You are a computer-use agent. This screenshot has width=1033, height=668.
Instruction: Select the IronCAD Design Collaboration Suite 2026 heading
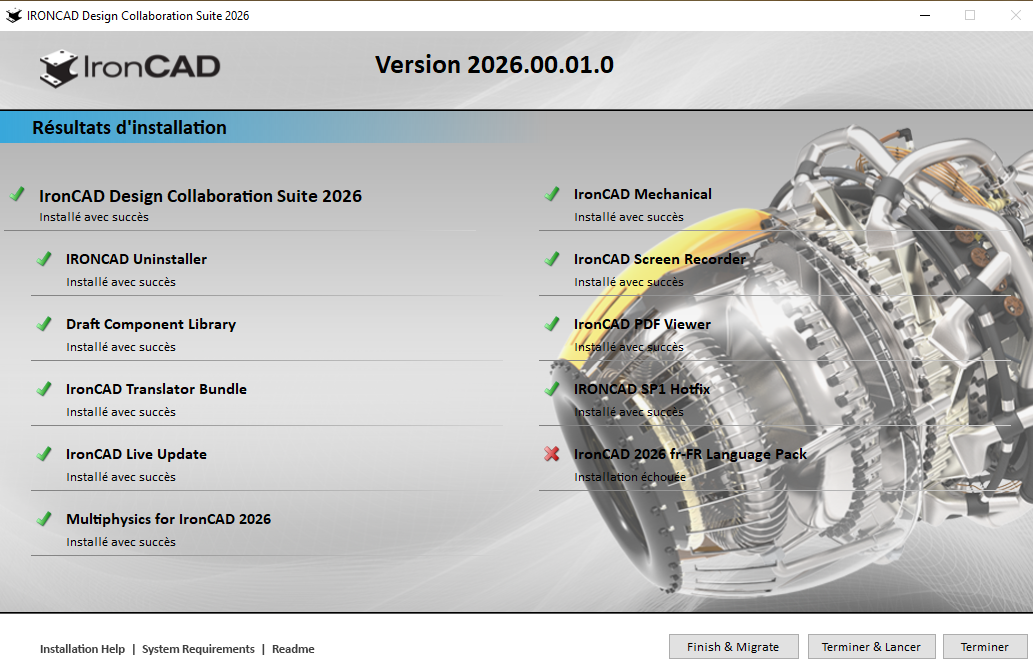click(x=200, y=196)
